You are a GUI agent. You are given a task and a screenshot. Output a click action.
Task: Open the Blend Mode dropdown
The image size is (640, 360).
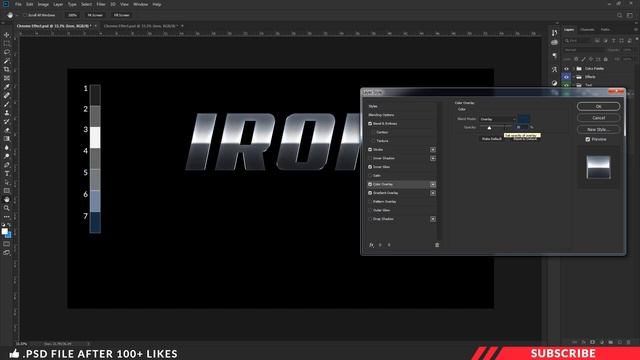(498, 119)
